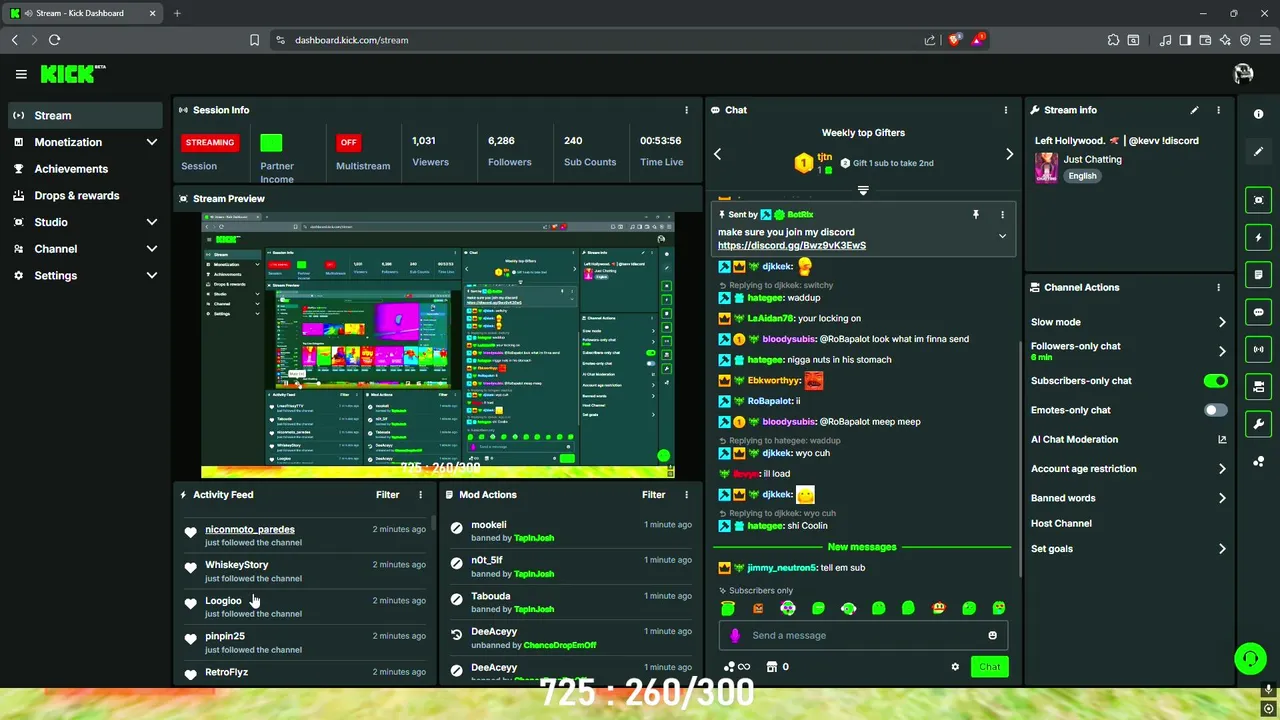Open the profile avatar menu
Image resolution: width=1280 pixels, height=720 pixels.
point(1243,74)
